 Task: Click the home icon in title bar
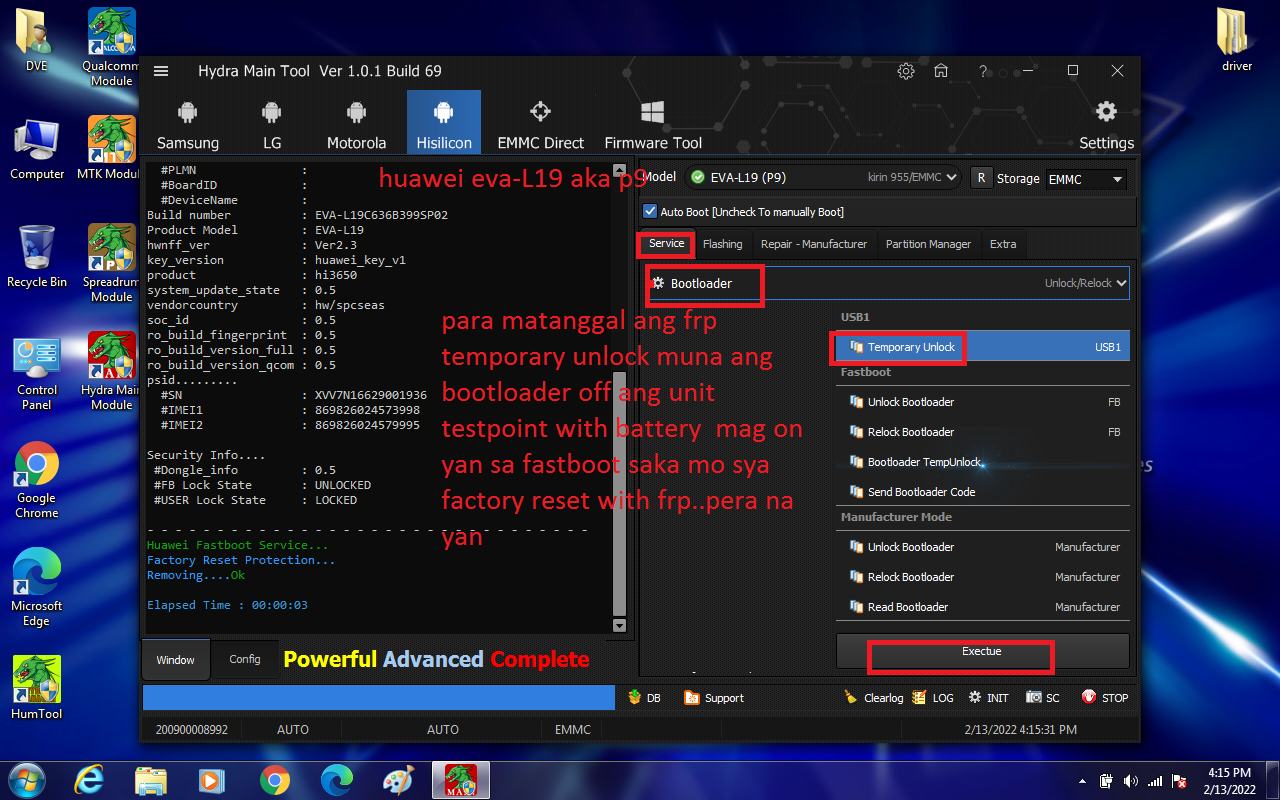coord(941,71)
